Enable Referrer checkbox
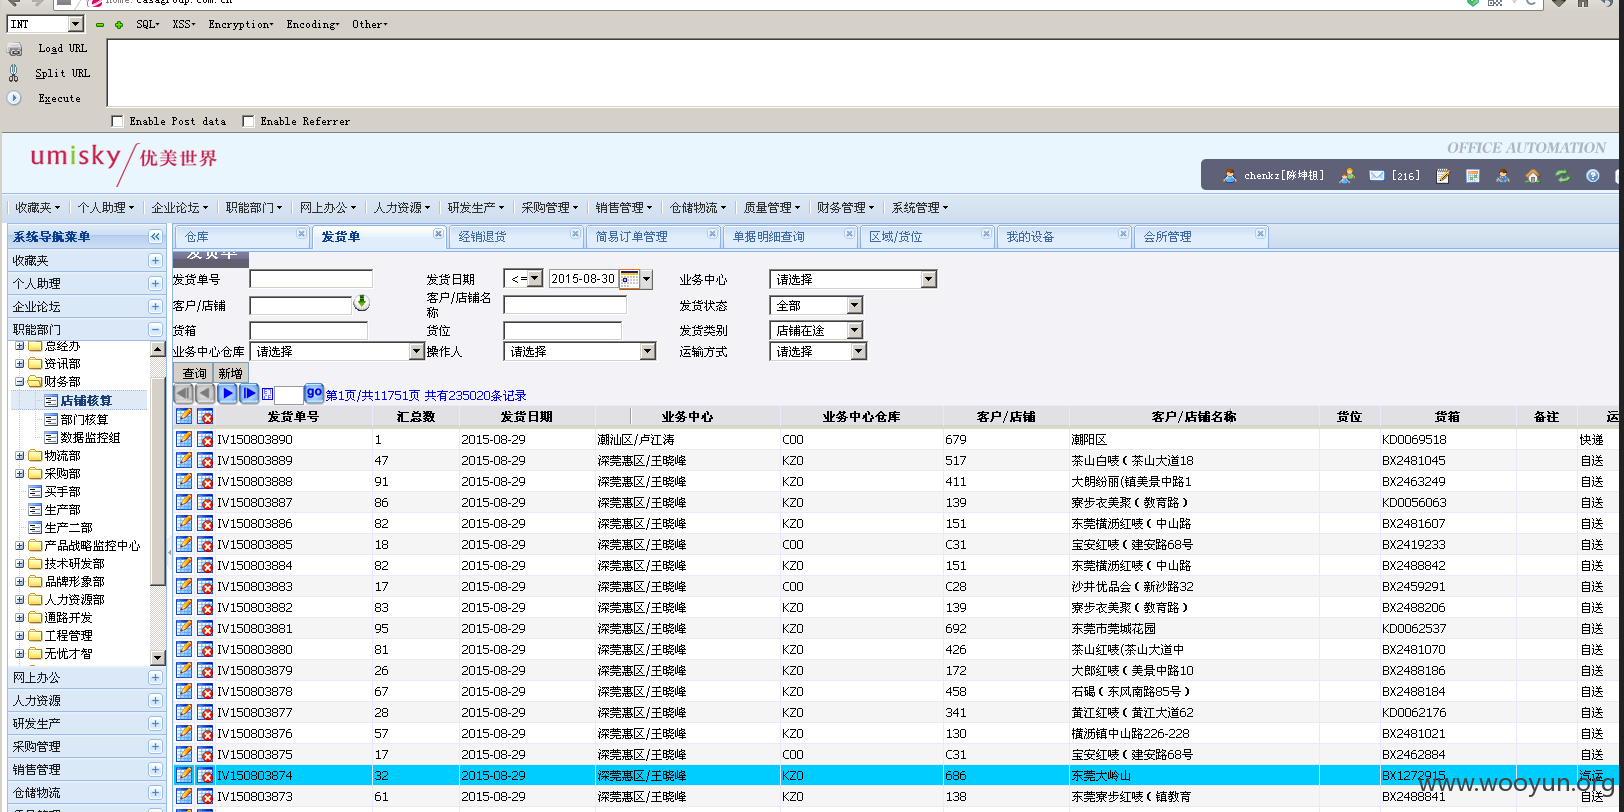1624x812 pixels. (248, 121)
